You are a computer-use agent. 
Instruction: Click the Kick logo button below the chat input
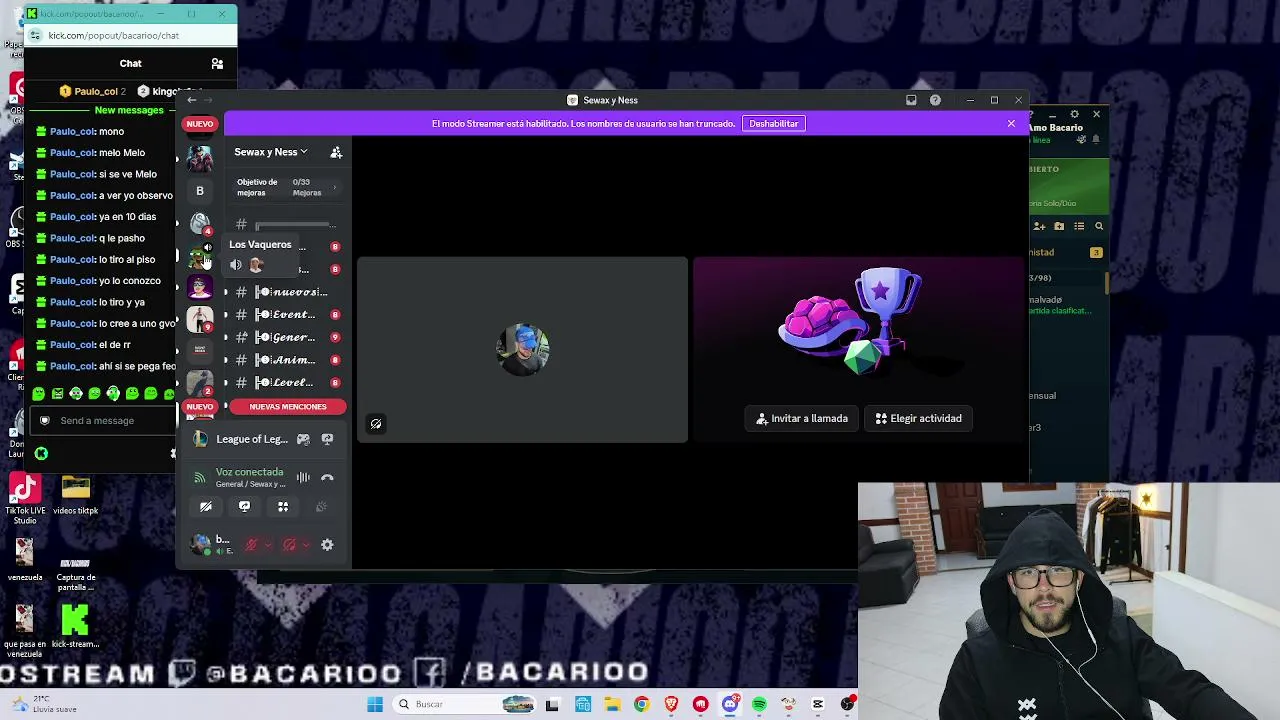coord(41,454)
